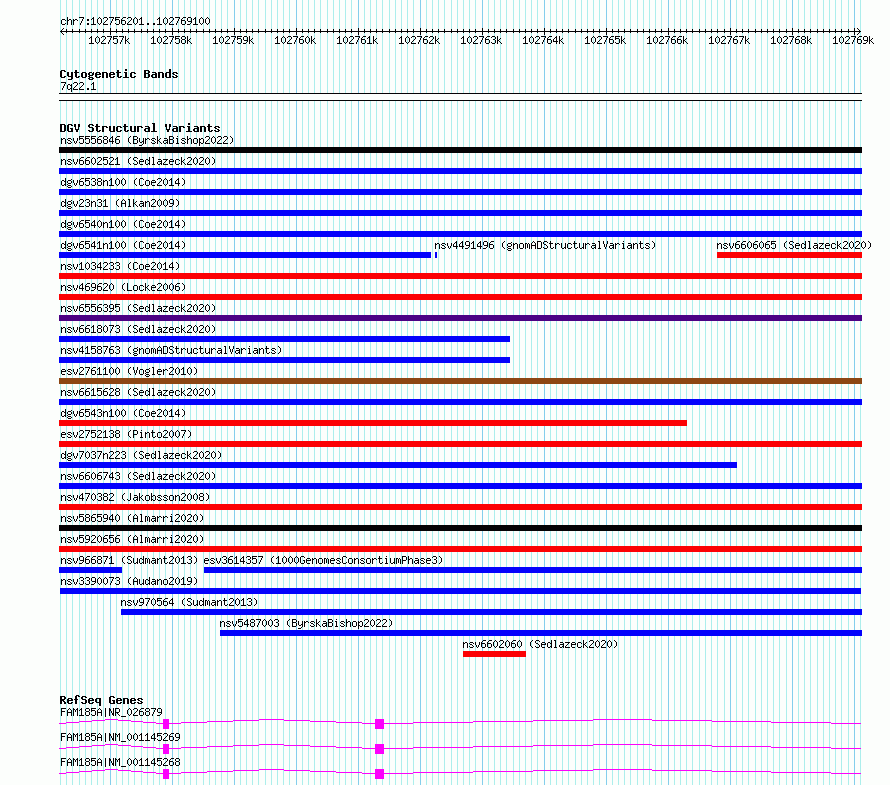Select the Cytogenetic Bands track title

119,74
